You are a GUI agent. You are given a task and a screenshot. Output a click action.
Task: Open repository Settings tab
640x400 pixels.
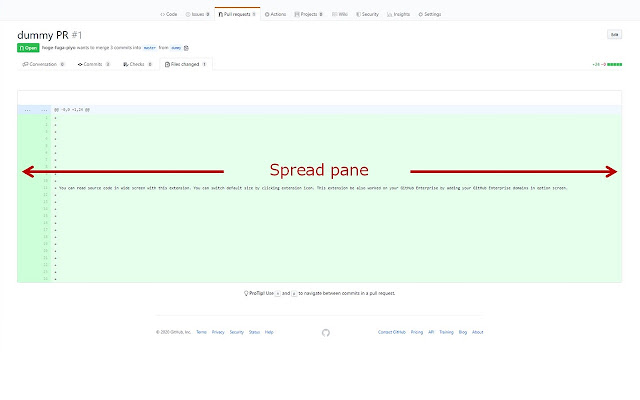tap(429, 14)
